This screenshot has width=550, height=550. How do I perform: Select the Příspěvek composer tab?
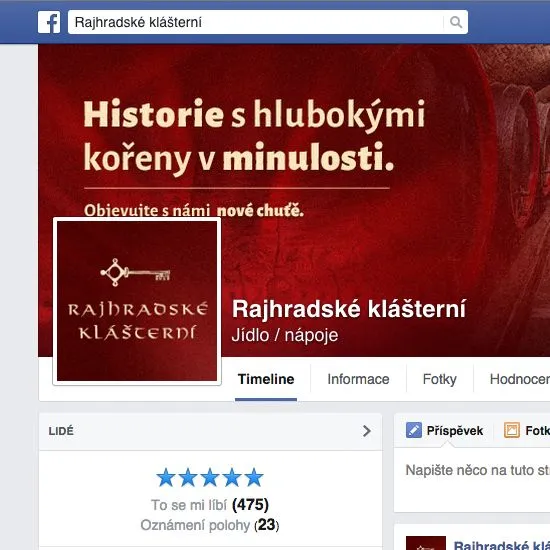click(444, 430)
